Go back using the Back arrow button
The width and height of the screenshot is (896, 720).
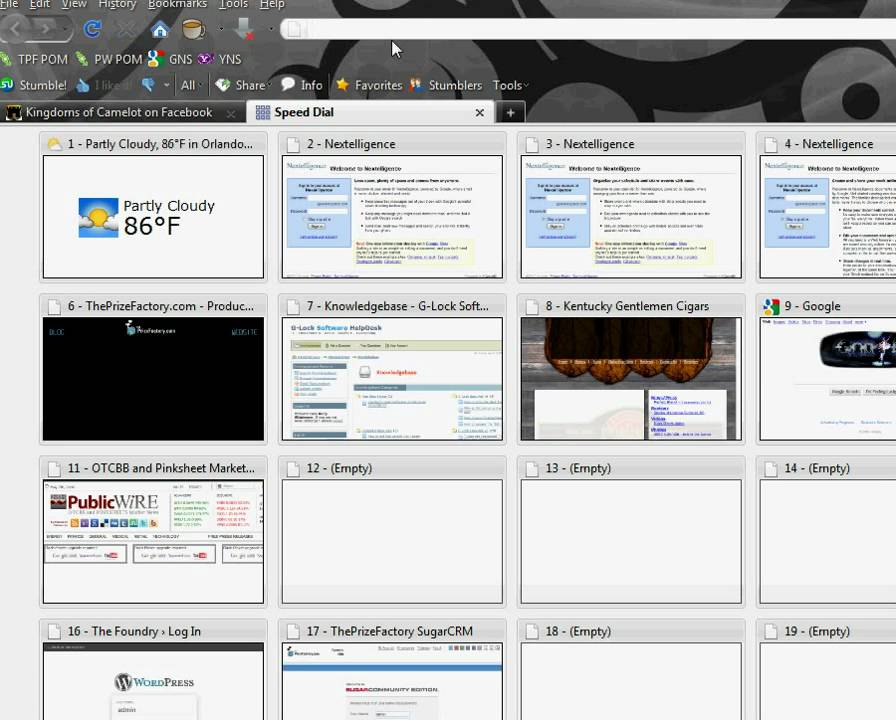[x=16, y=29]
